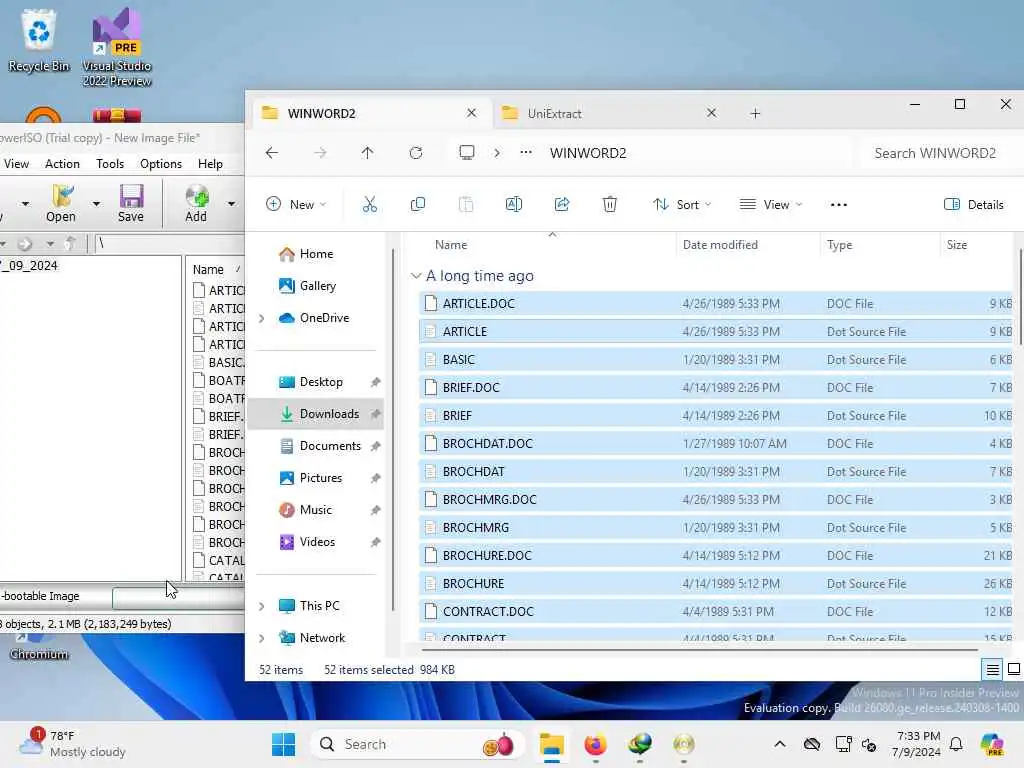The height and width of the screenshot is (768, 1024).
Task: Open notifications bell in taskbar
Action: pos(956,744)
